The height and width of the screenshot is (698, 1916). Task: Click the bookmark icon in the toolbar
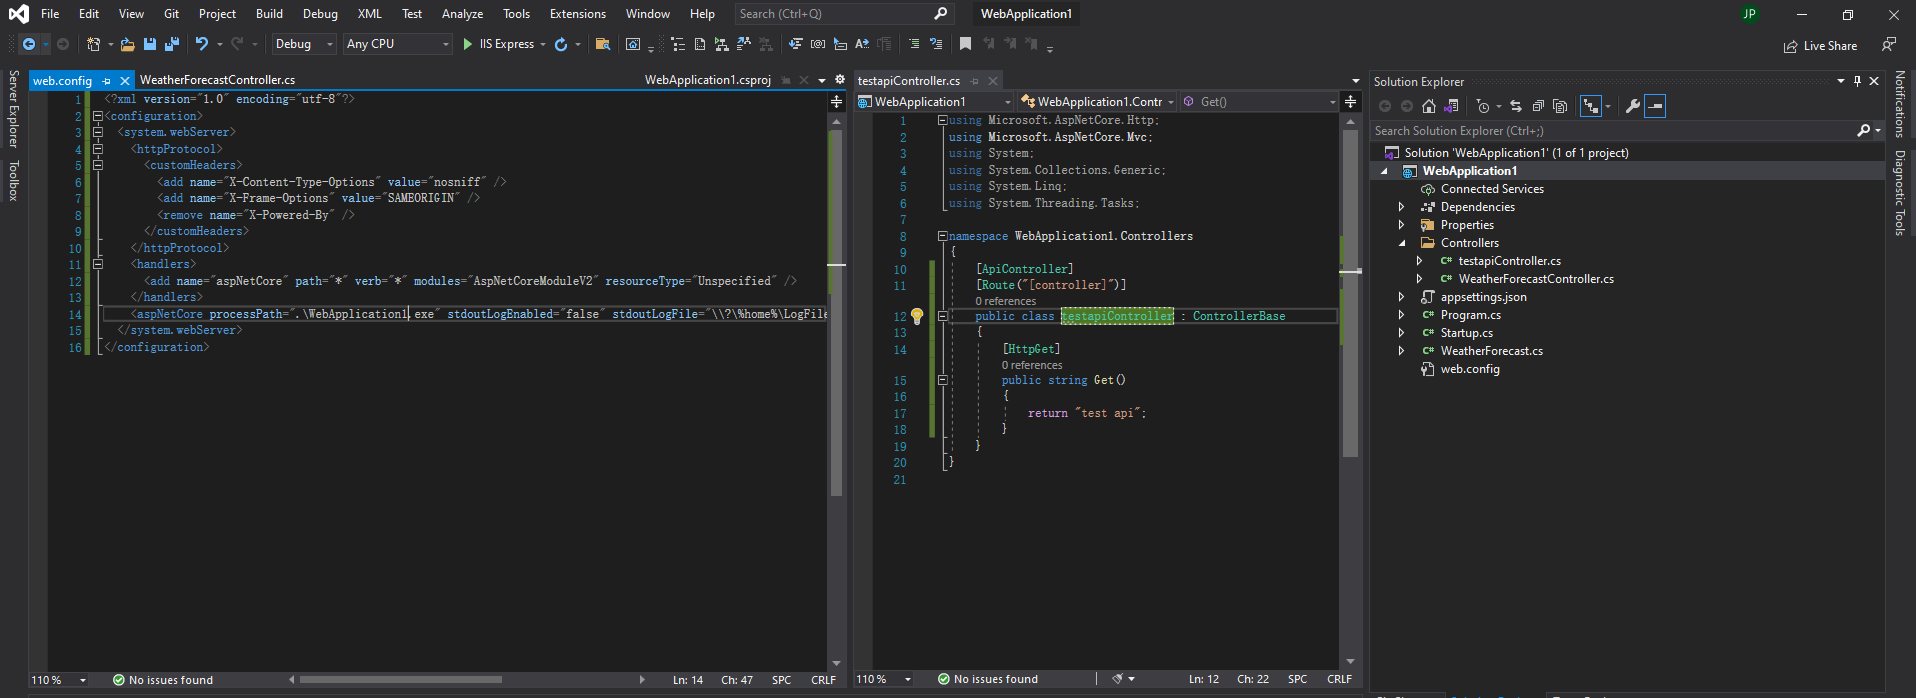(x=965, y=44)
